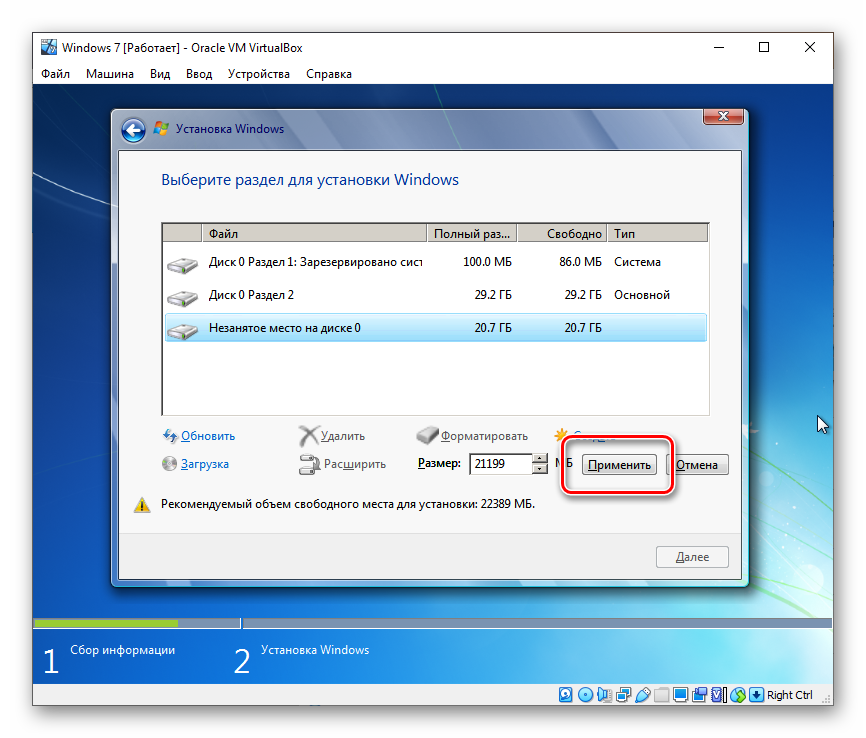Click the Обновить link
The width and height of the screenshot is (866, 738).
(208, 436)
